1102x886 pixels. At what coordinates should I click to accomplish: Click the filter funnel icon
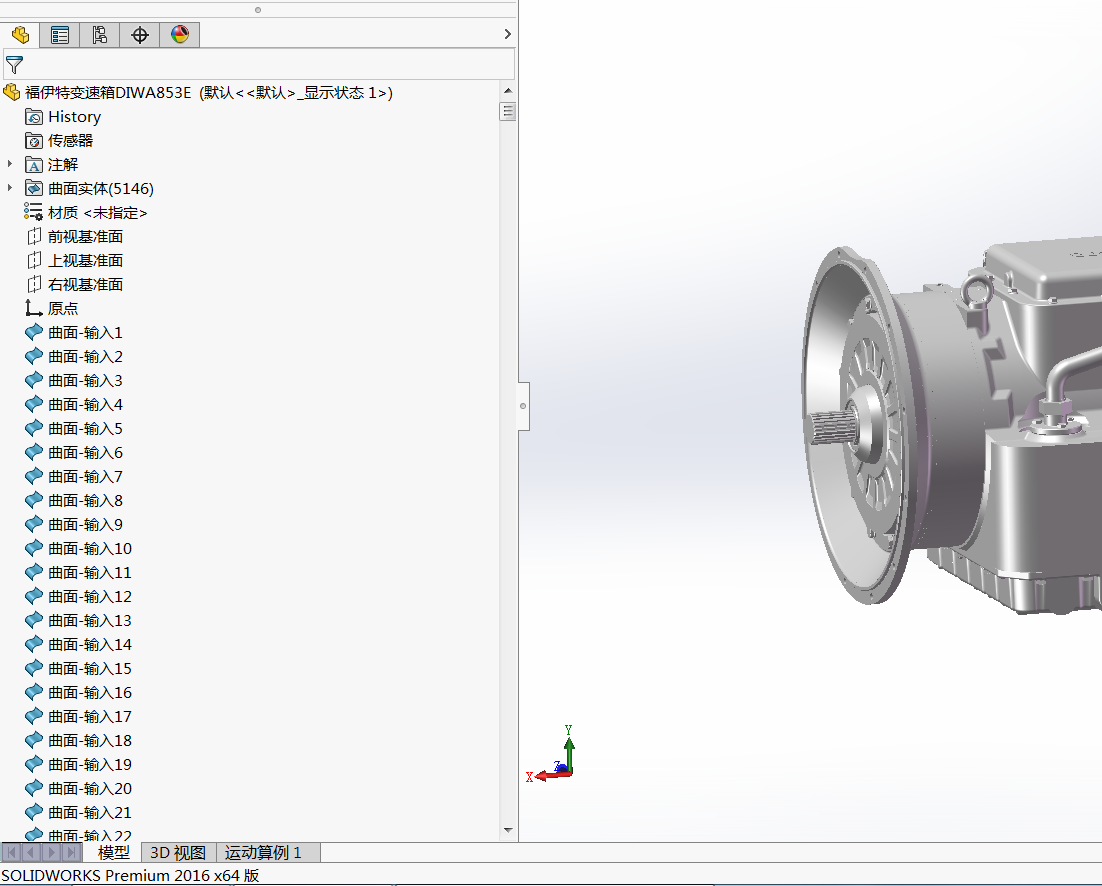(14, 65)
